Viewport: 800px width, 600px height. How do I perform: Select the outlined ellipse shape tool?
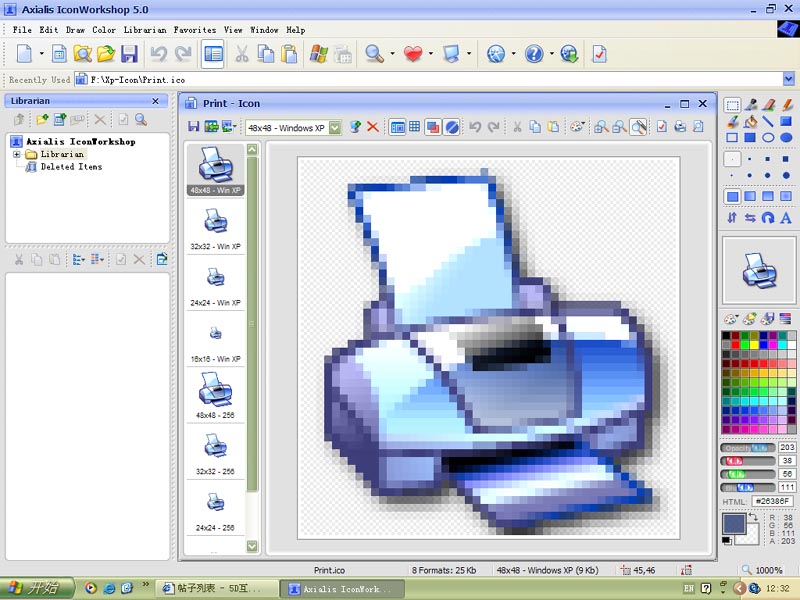pyautogui.click(x=768, y=138)
